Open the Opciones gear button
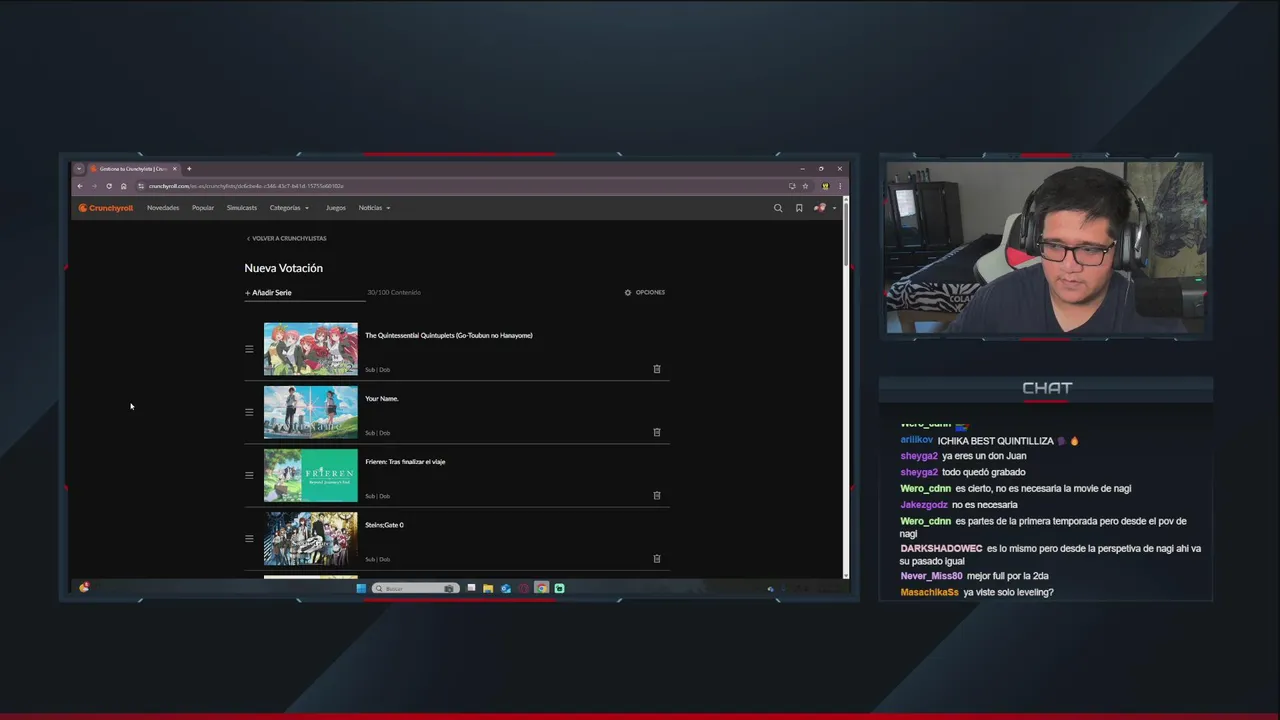This screenshot has height=720, width=1280. tap(645, 293)
